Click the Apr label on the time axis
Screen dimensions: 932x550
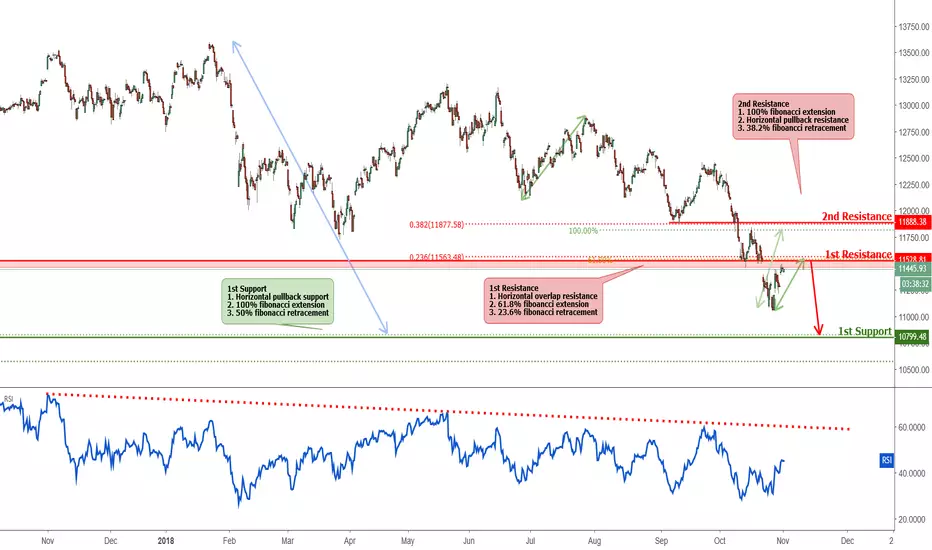pyautogui.click(x=350, y=540)
